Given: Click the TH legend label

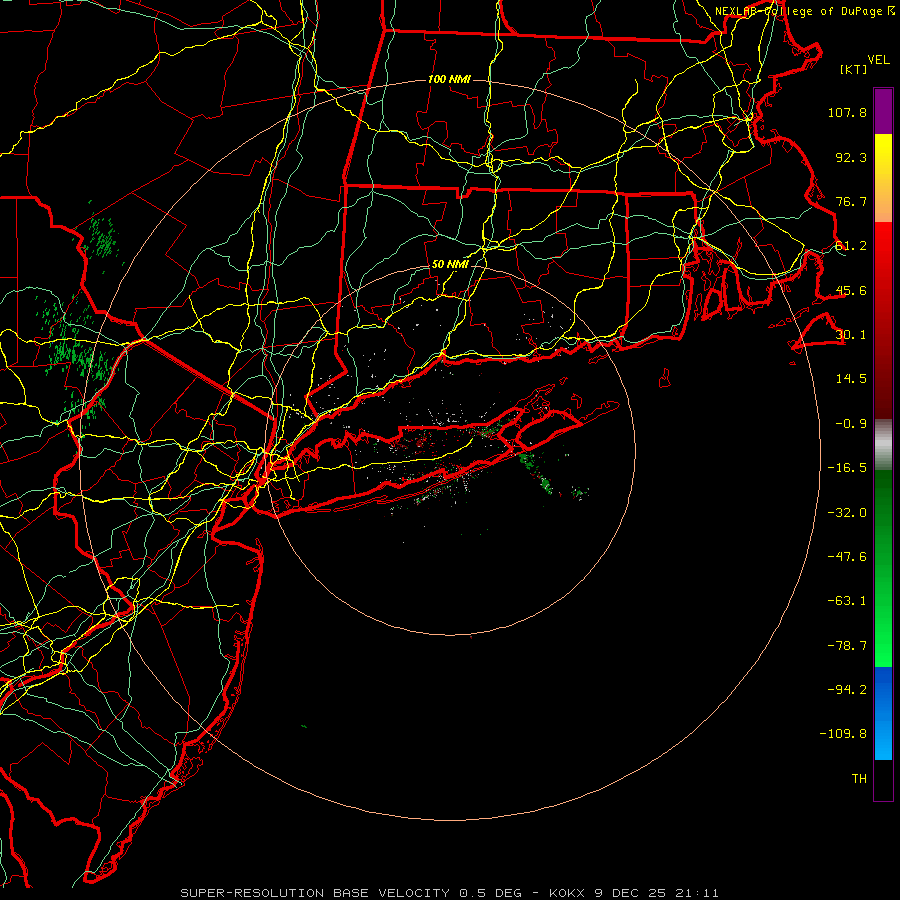Looking at the screenshot, I should pos(859,779).
